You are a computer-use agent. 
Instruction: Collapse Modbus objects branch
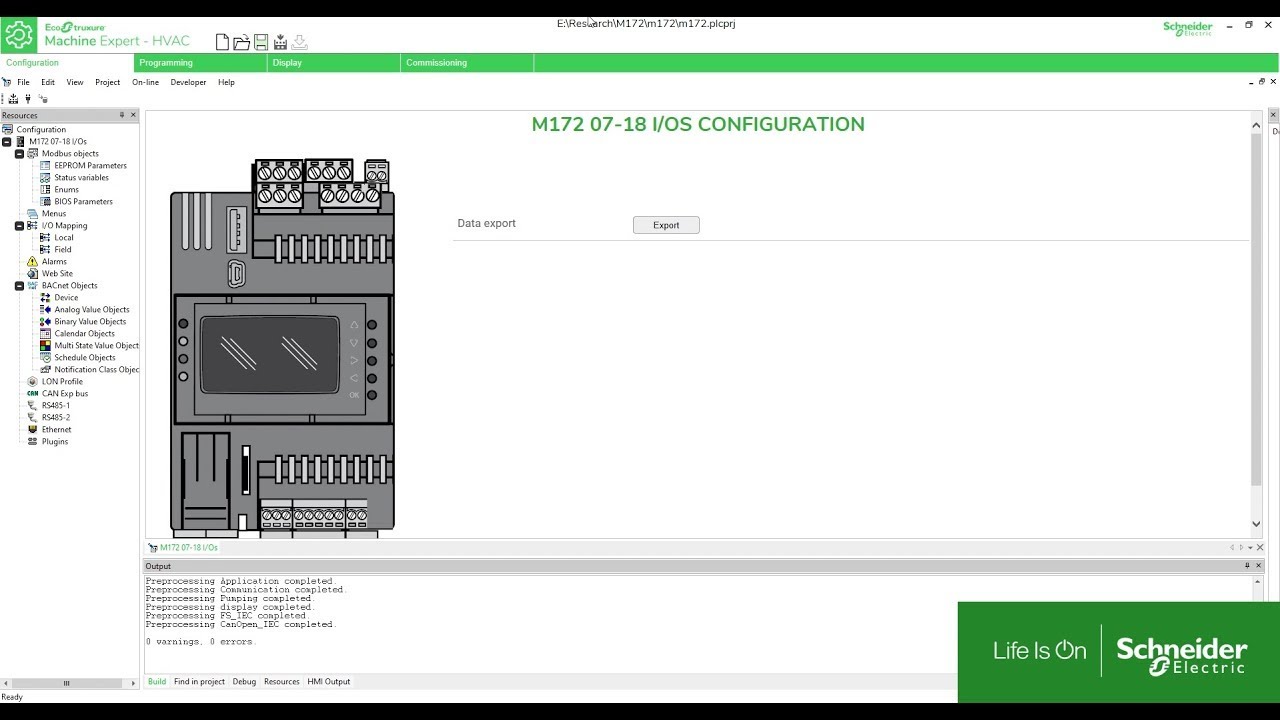(x=19, y=154)
